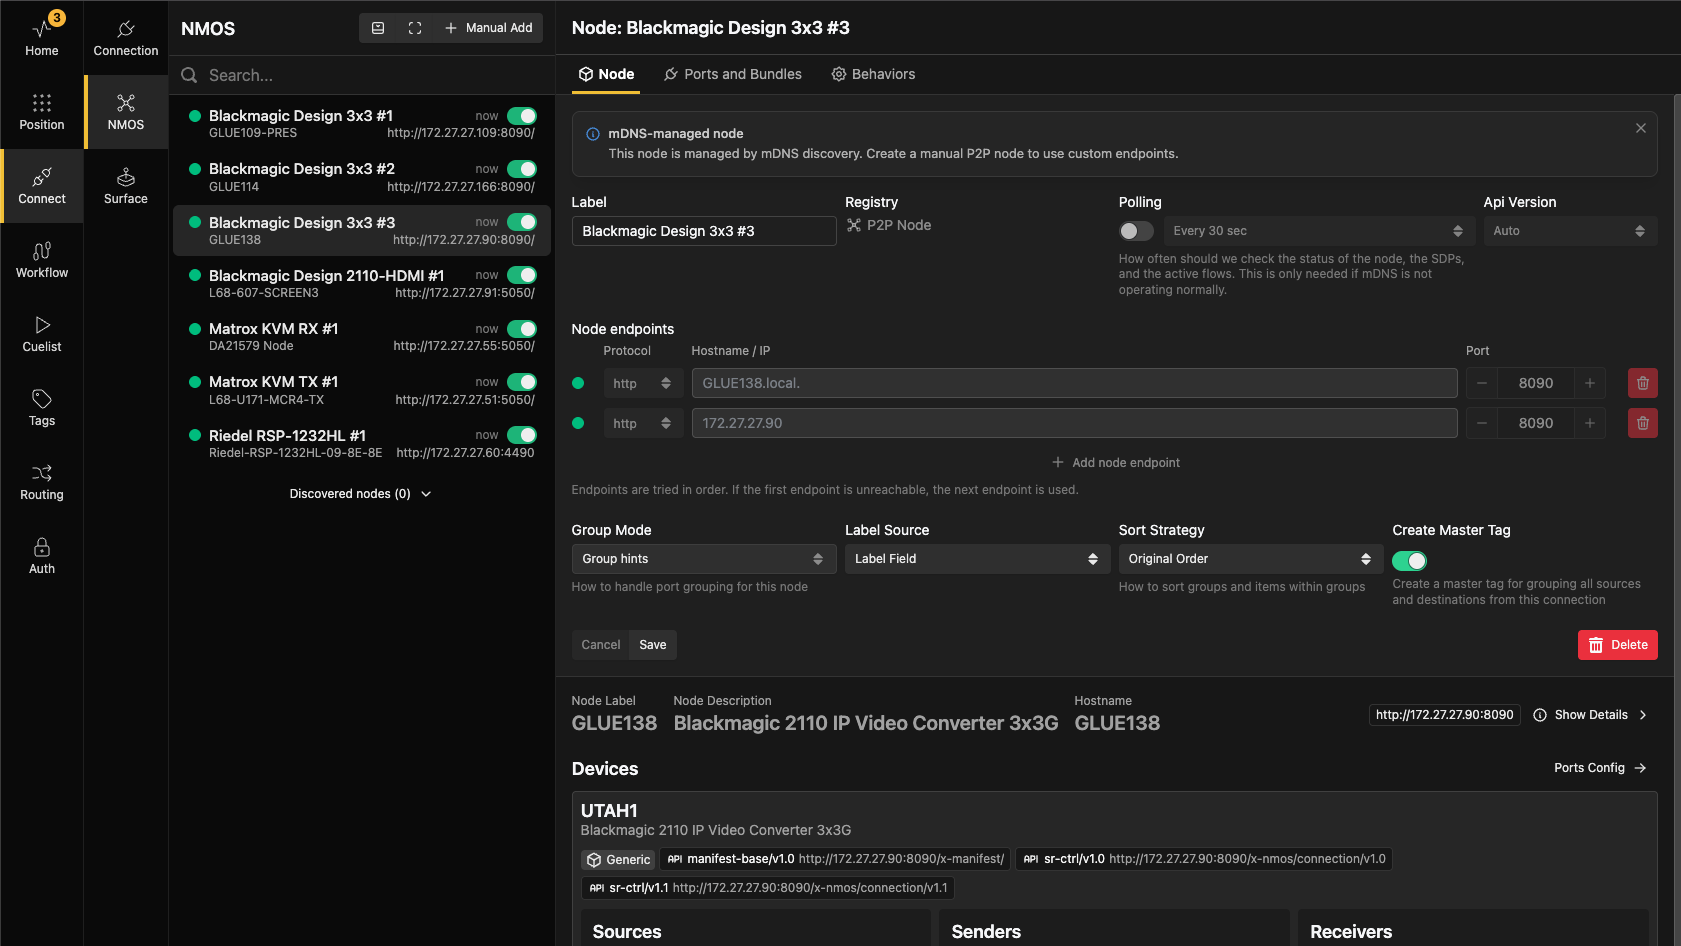
Task: Expand Show Details for the node
Action: (1590, 715)
